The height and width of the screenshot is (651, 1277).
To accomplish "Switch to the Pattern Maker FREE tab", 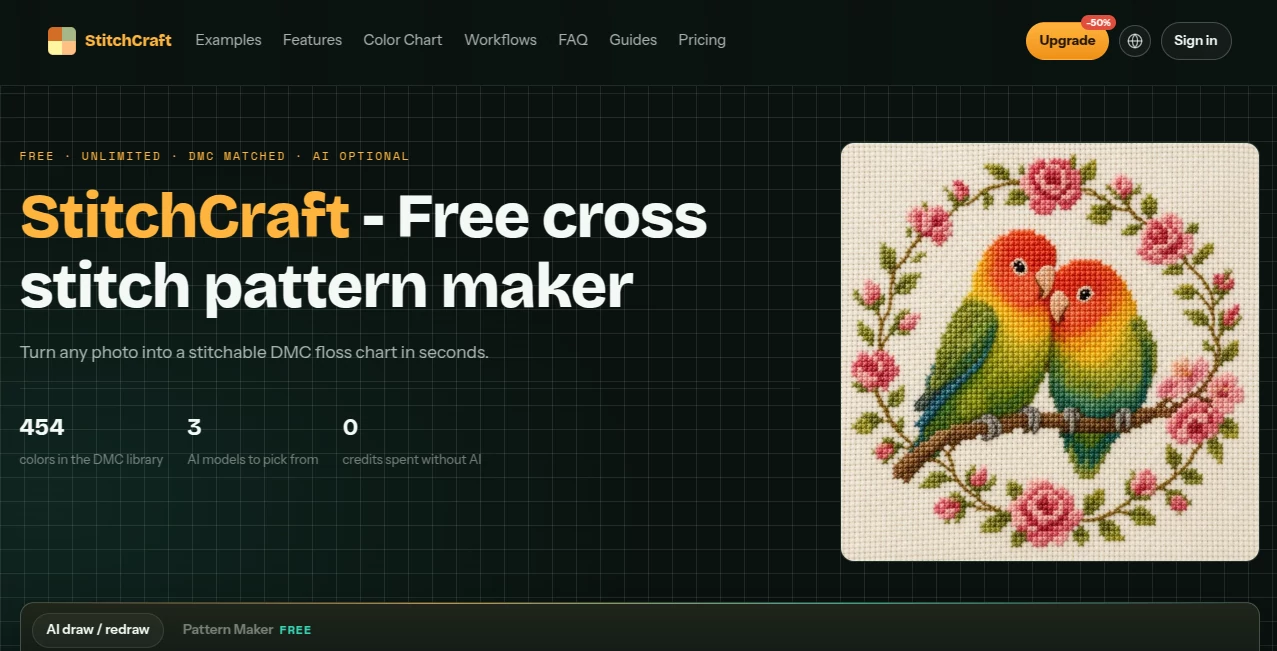I will (x=247, y=630).
